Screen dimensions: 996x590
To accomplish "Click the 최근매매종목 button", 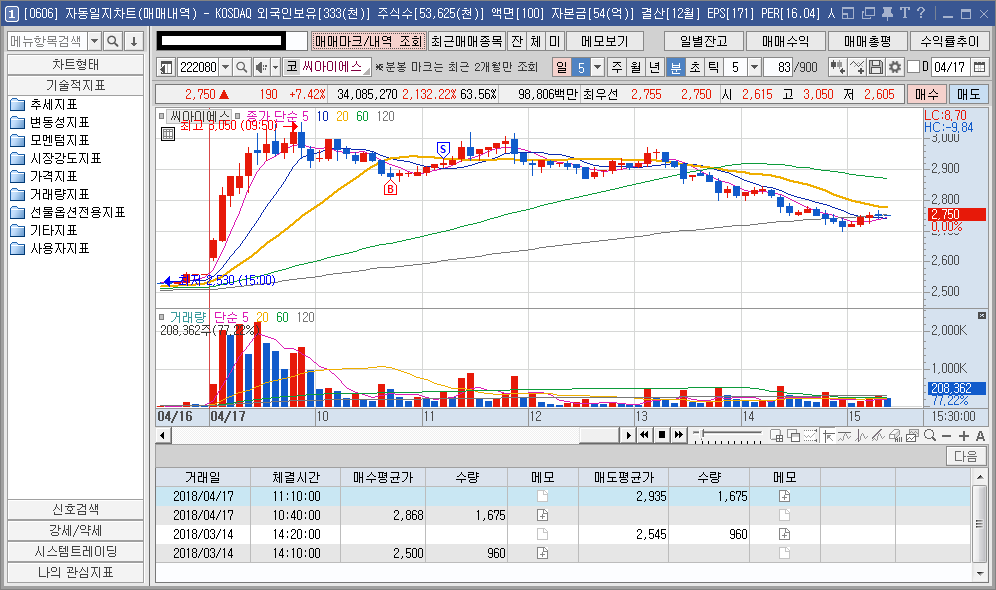I will [x=467, y=41].
